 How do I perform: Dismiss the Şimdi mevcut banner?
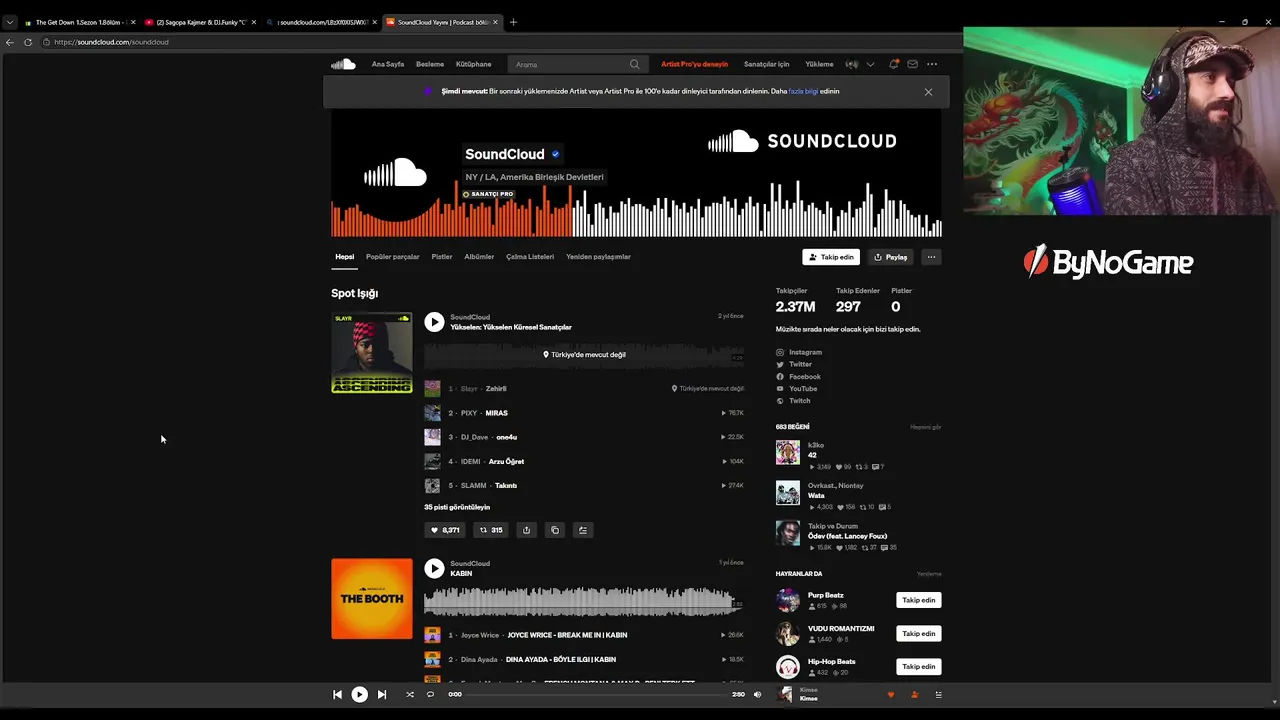coord(928,92)
